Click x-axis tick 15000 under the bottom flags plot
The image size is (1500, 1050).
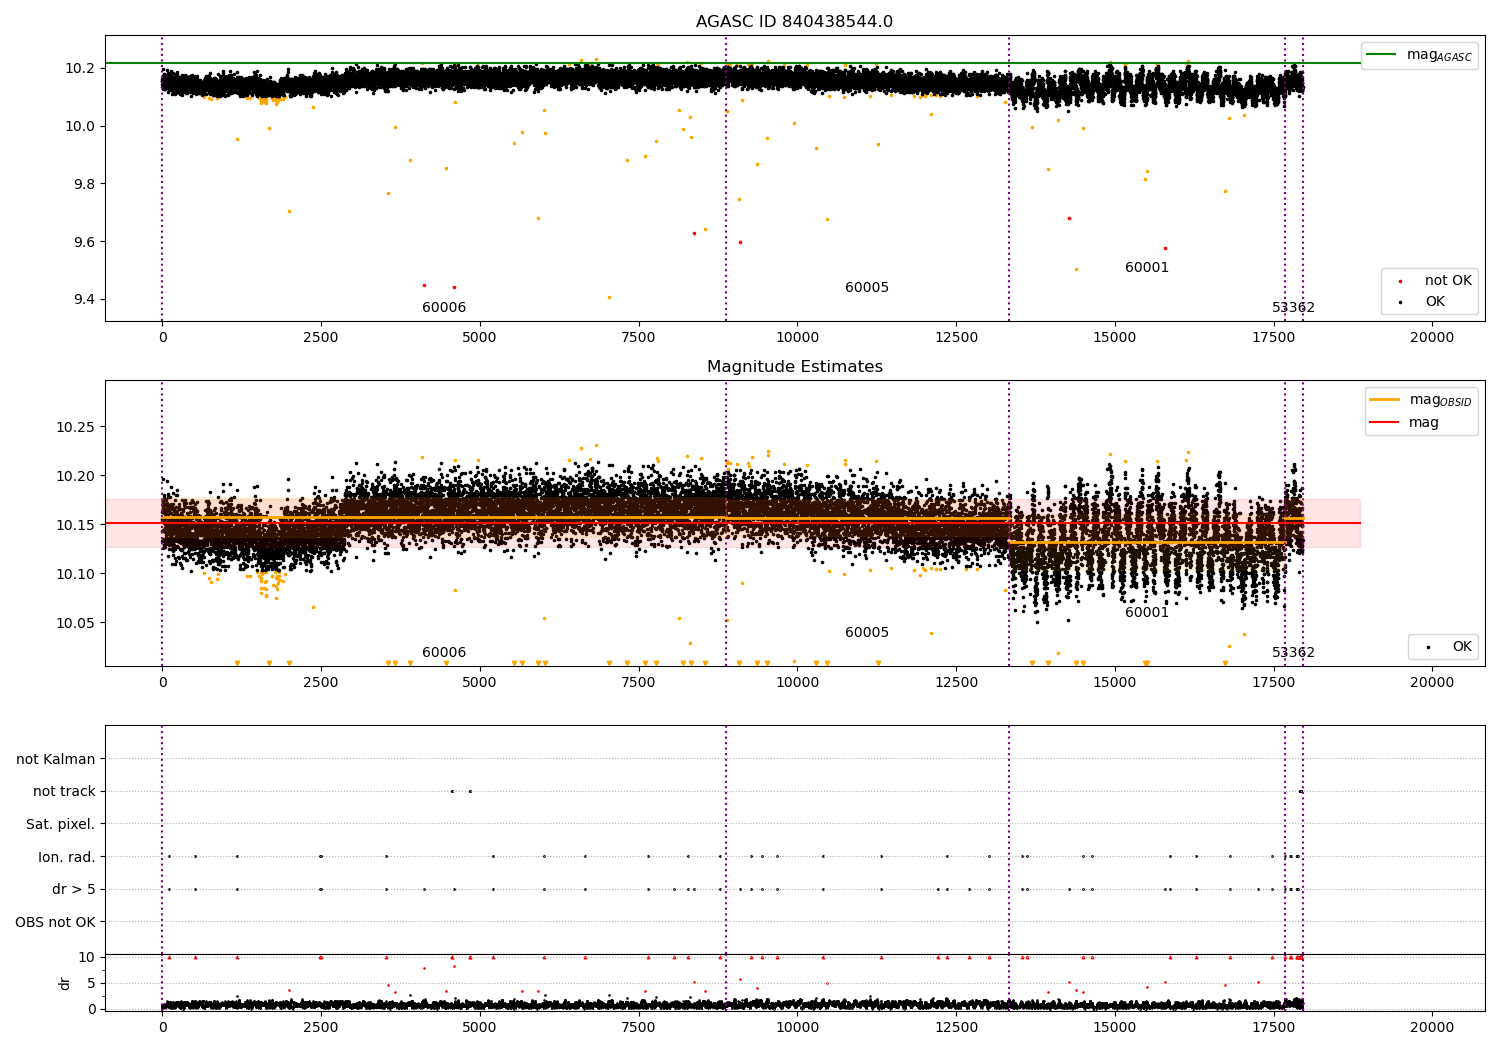tap(1114, 1028)
